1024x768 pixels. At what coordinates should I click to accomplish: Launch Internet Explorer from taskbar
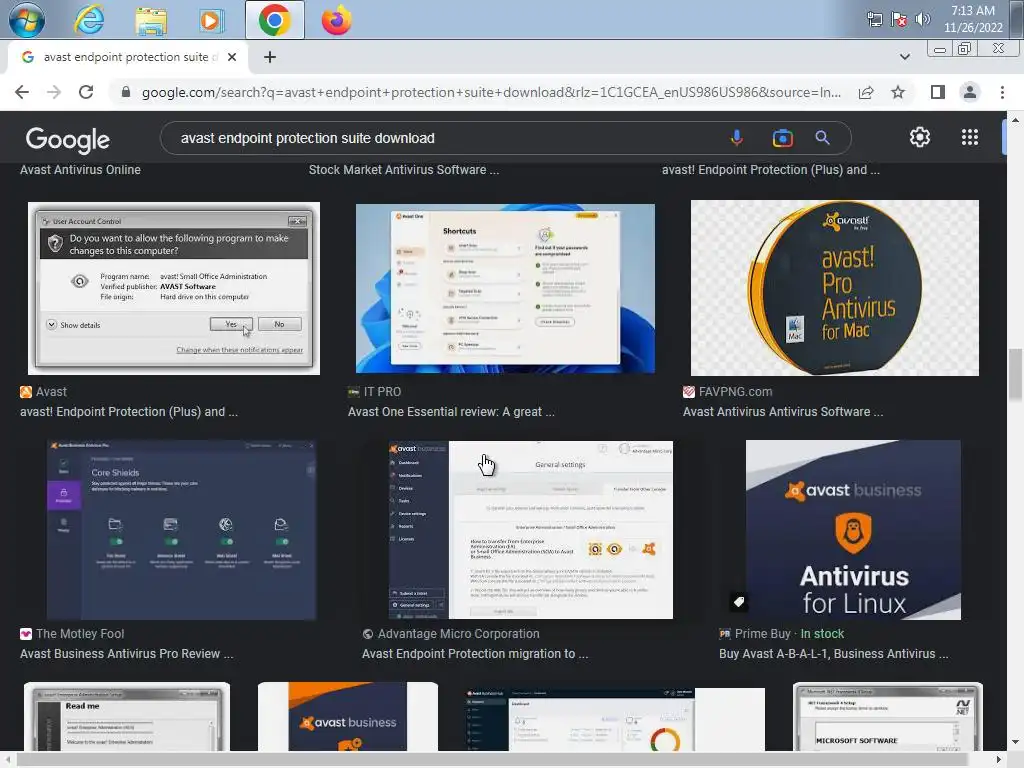click(89, 20)
